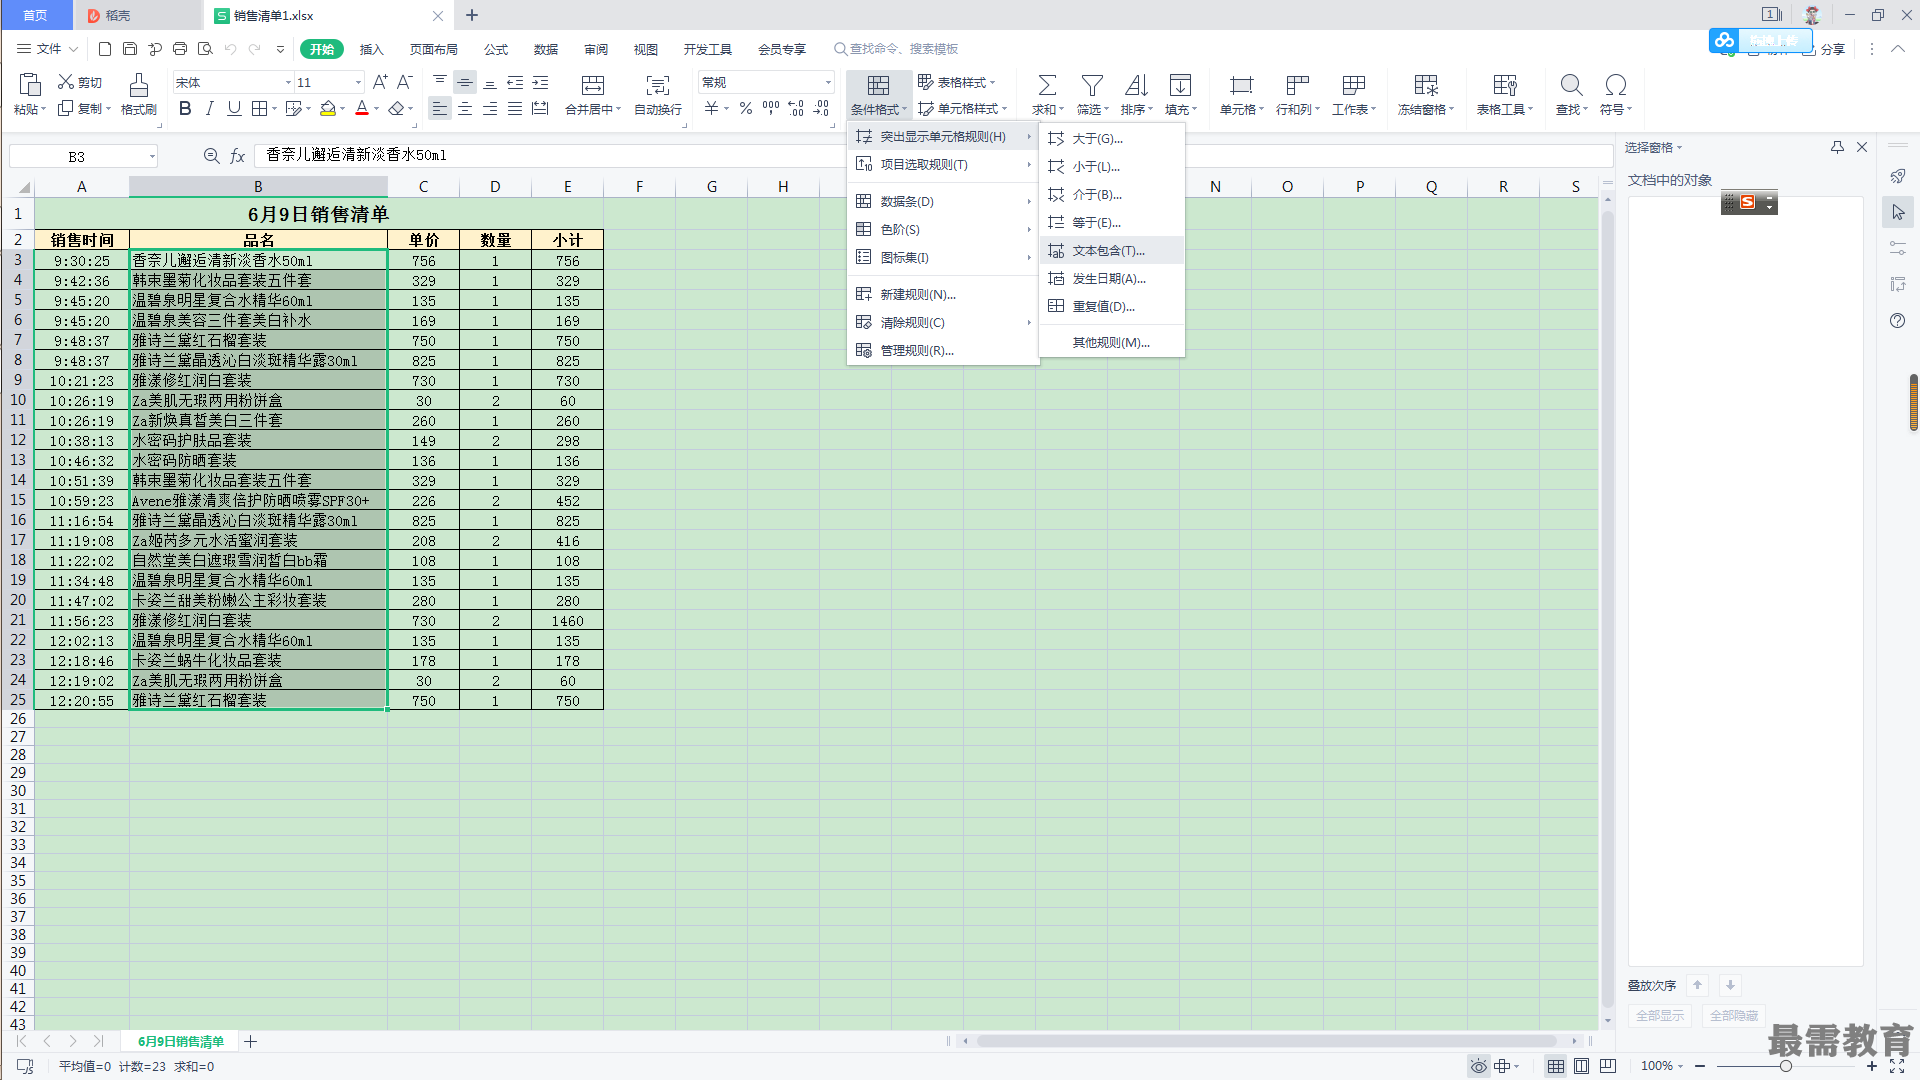Image resolution: width=1920 pixels, height=1080 pixels.
Task: Click the Paste (粘贴) icon
Action: [30, 85]
